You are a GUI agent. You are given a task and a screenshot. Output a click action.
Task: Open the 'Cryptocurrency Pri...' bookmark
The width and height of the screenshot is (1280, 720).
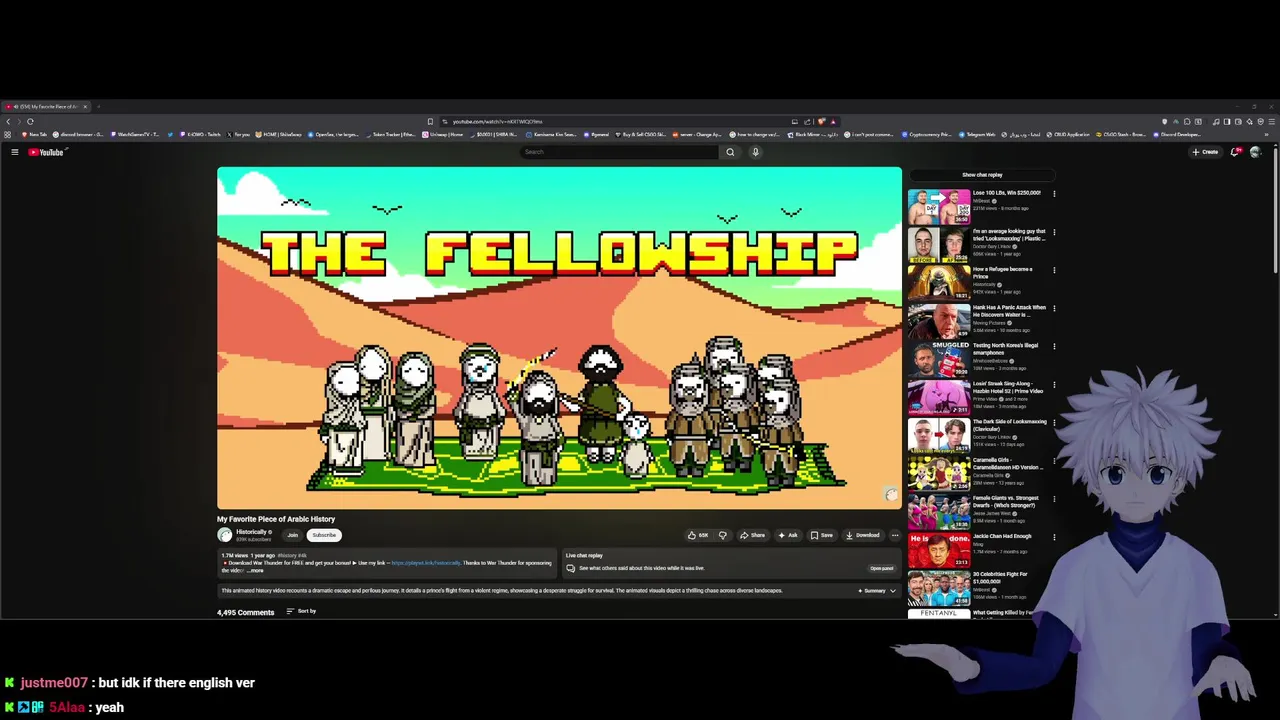pyautogui.click(x=926, y=134)
